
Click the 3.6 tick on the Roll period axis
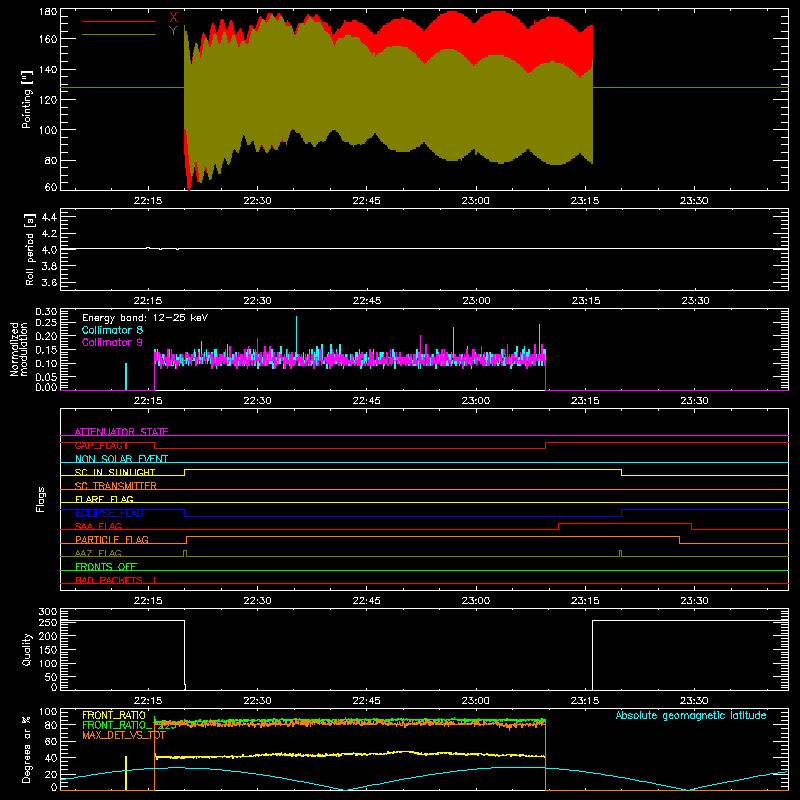pyautogui.click(x=49, y=282)
